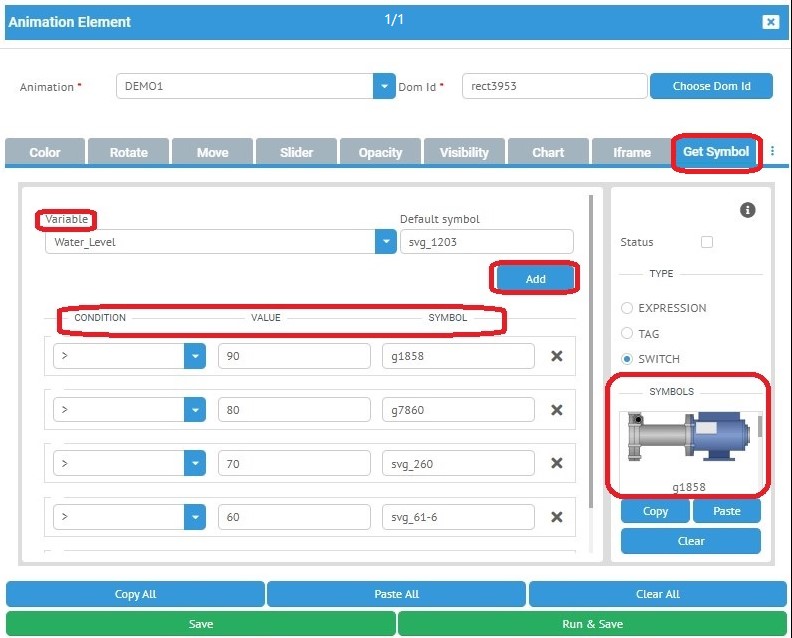Choose the TAG type radio button
Image resolution: width=792 pixels, height=638 pixels.
click(627, 334)
